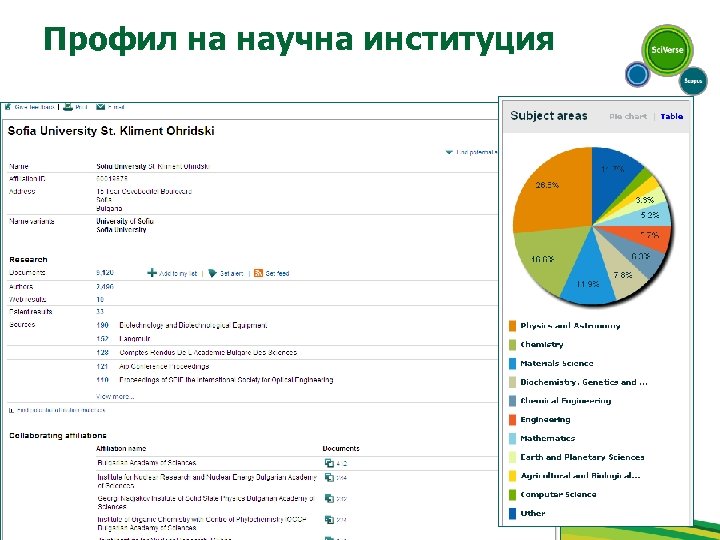Click the Affiliation name column header
Viewport: 720px width, 540px height.
coord(121,448)
